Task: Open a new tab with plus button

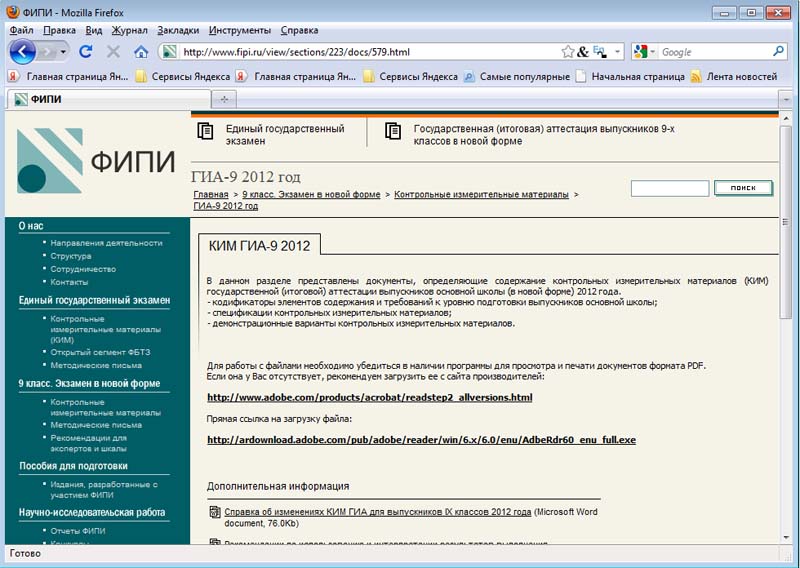Action: tap(224, 100)
